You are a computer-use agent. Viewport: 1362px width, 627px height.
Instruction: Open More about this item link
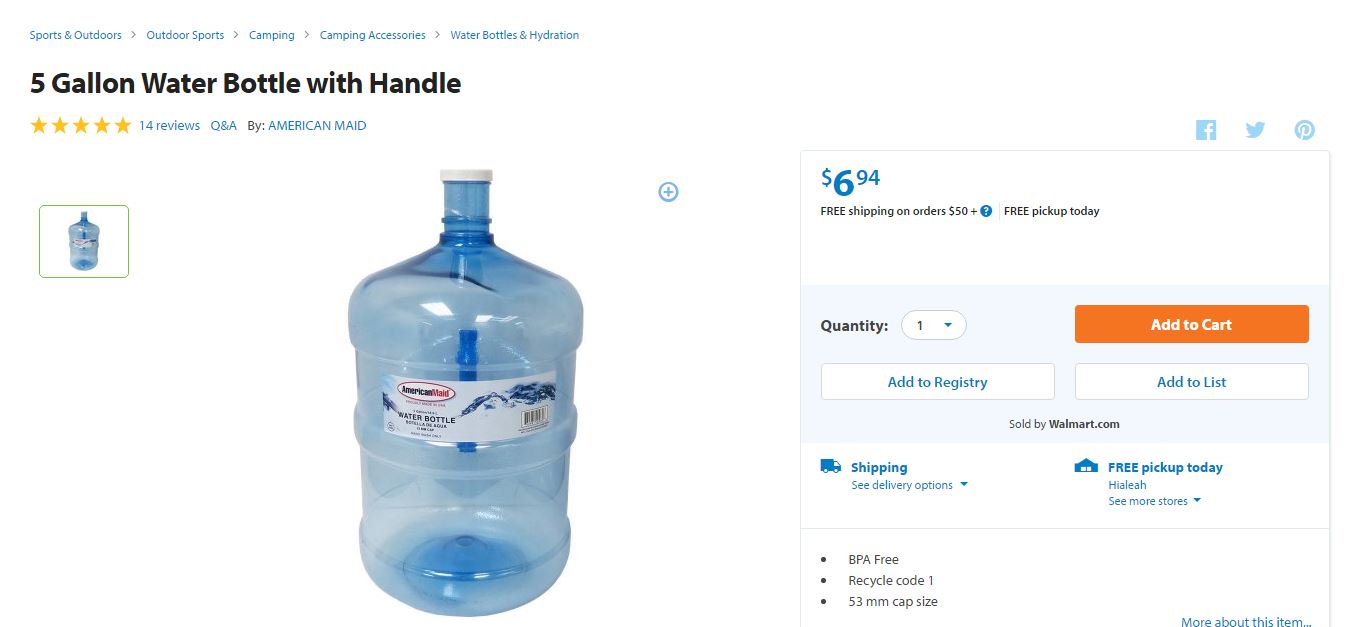coord(1246,621)
